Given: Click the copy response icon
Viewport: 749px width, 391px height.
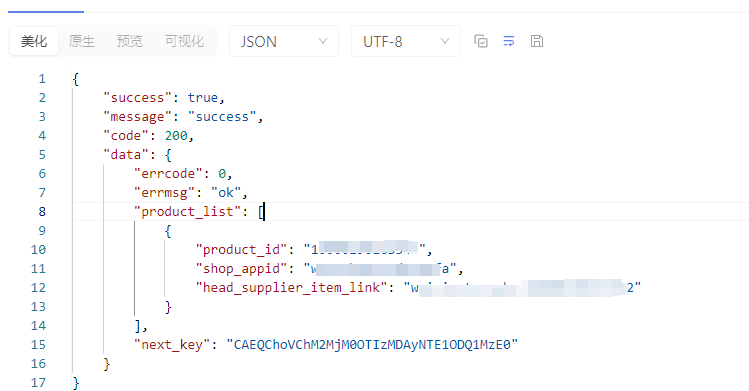Looking at the screenshot, I should click(x=481, y=42).
